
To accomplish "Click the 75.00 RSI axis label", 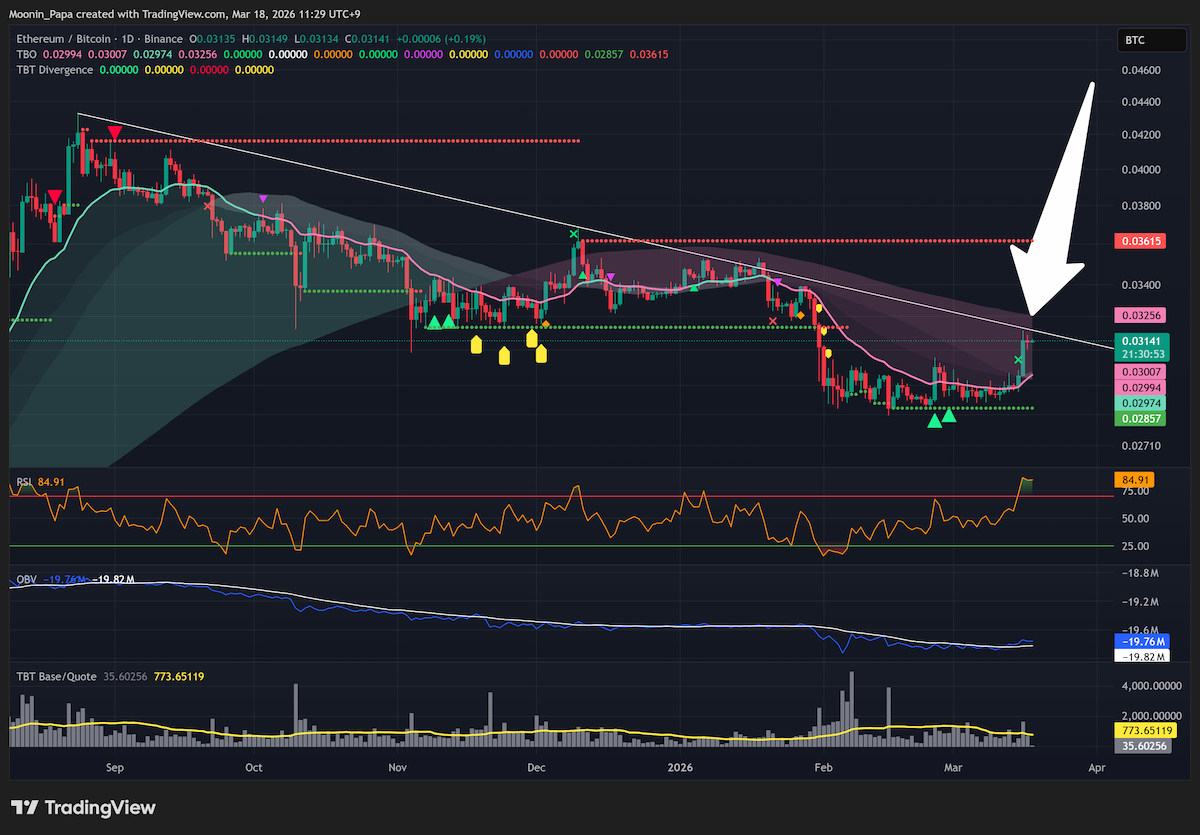I will pyautogui.click(x=1134, y=491).
